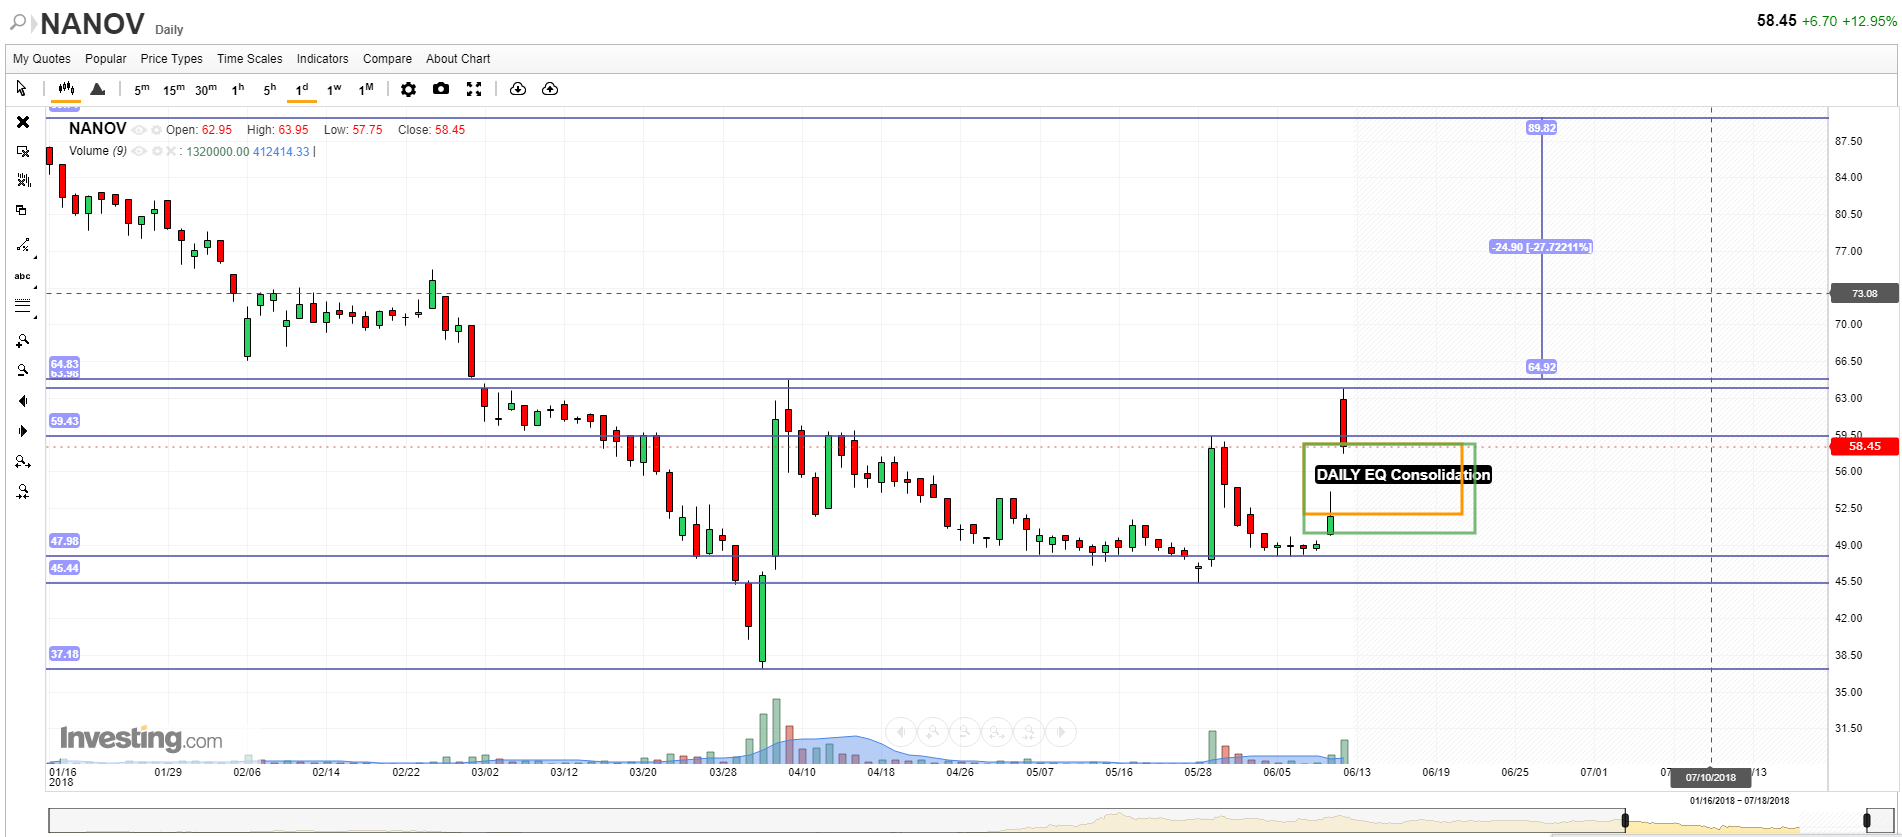This screenshot has height=837, width=1902.
Task: Open the About Chart menu
Action: click(x=458, y=59)
